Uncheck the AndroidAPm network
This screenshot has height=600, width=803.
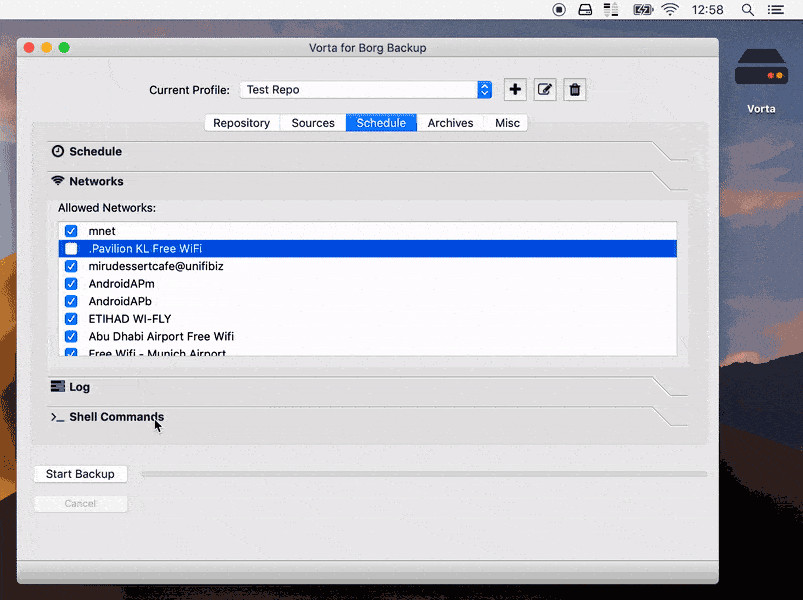(71, 284)
